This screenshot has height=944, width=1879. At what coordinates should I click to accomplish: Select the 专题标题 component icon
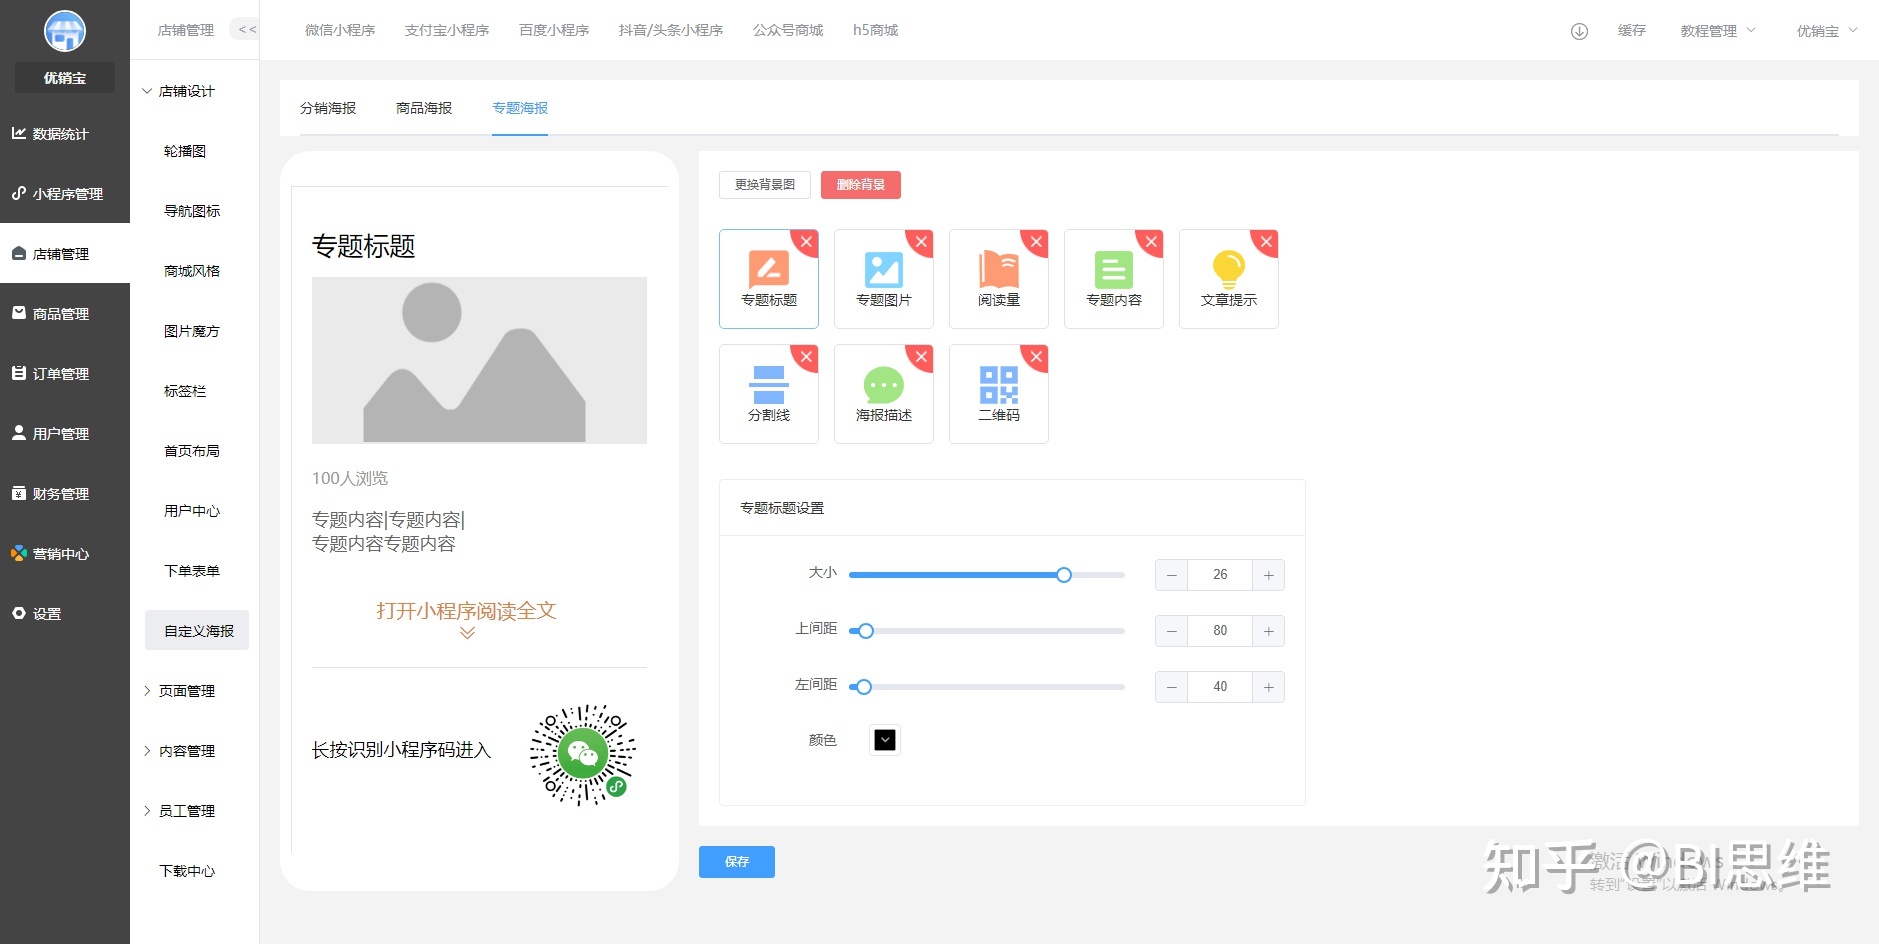(x=768, y=270)
